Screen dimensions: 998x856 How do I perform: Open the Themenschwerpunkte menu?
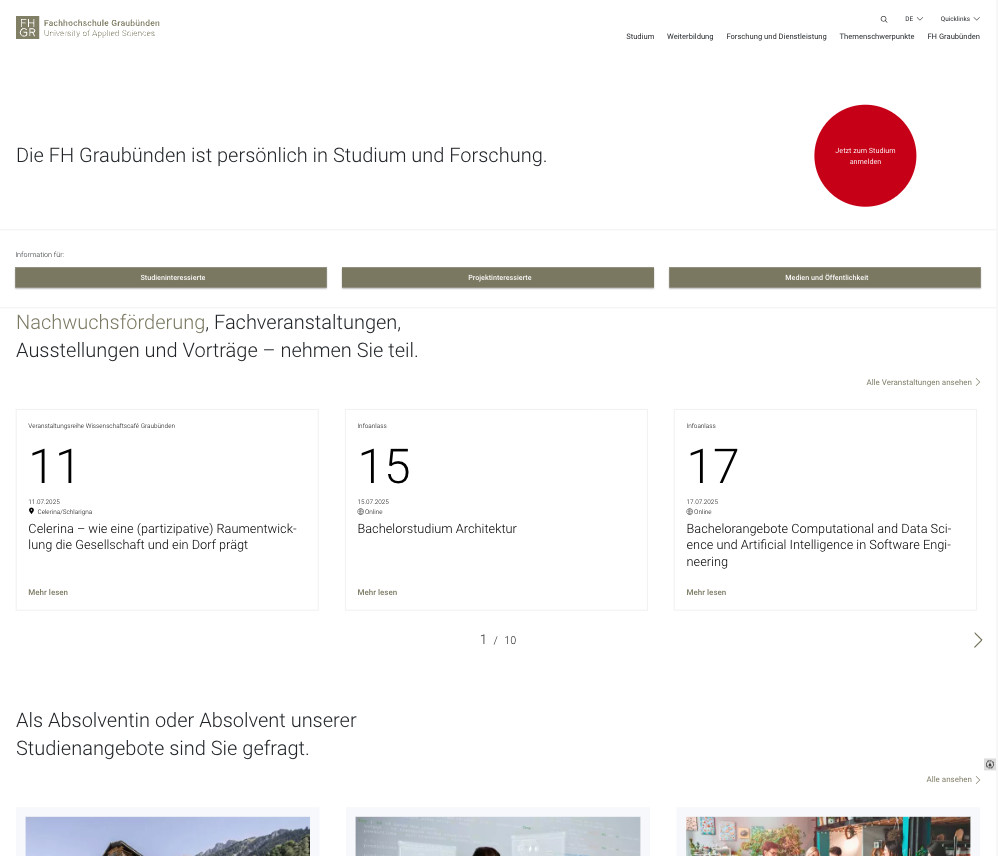tap(876, 37)
